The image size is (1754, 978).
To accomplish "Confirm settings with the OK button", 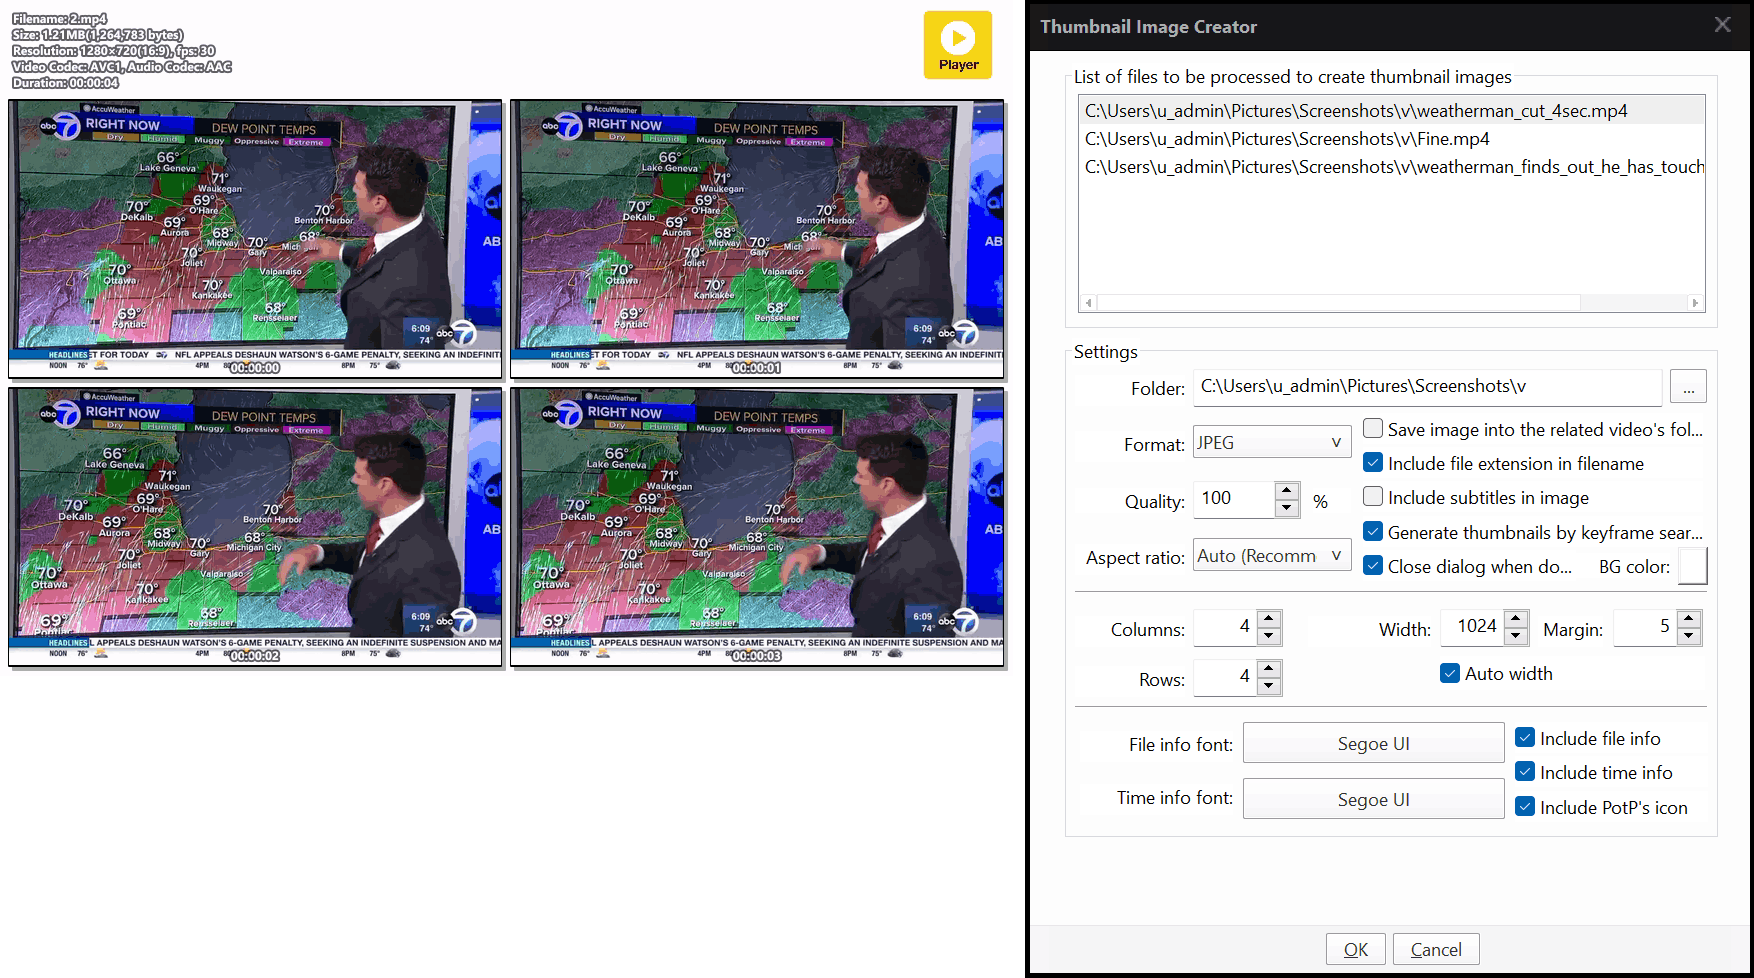I will 1355,949.
